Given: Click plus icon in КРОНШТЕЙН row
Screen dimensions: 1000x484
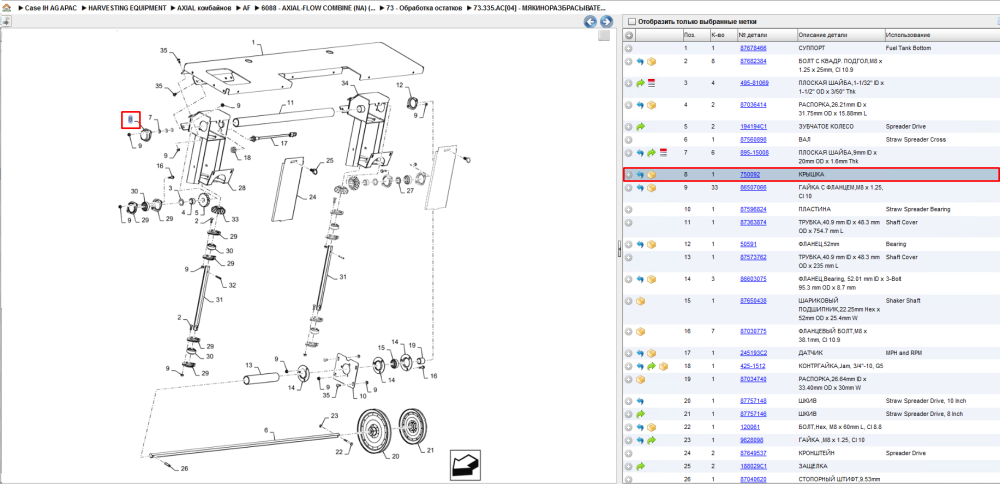Looking at the screenshot, I should 628,453.
